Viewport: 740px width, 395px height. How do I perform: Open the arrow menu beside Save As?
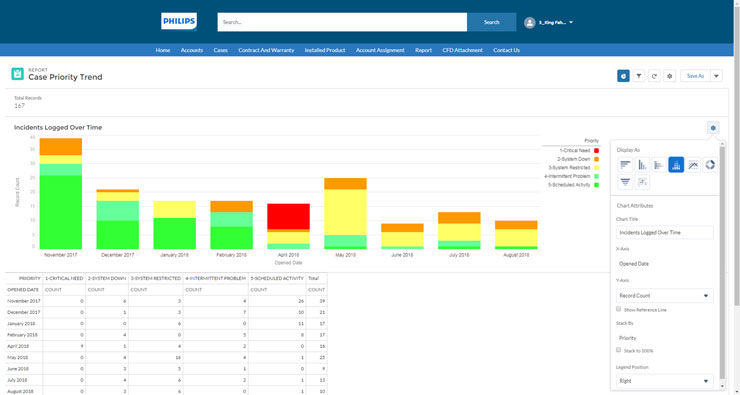716,76
